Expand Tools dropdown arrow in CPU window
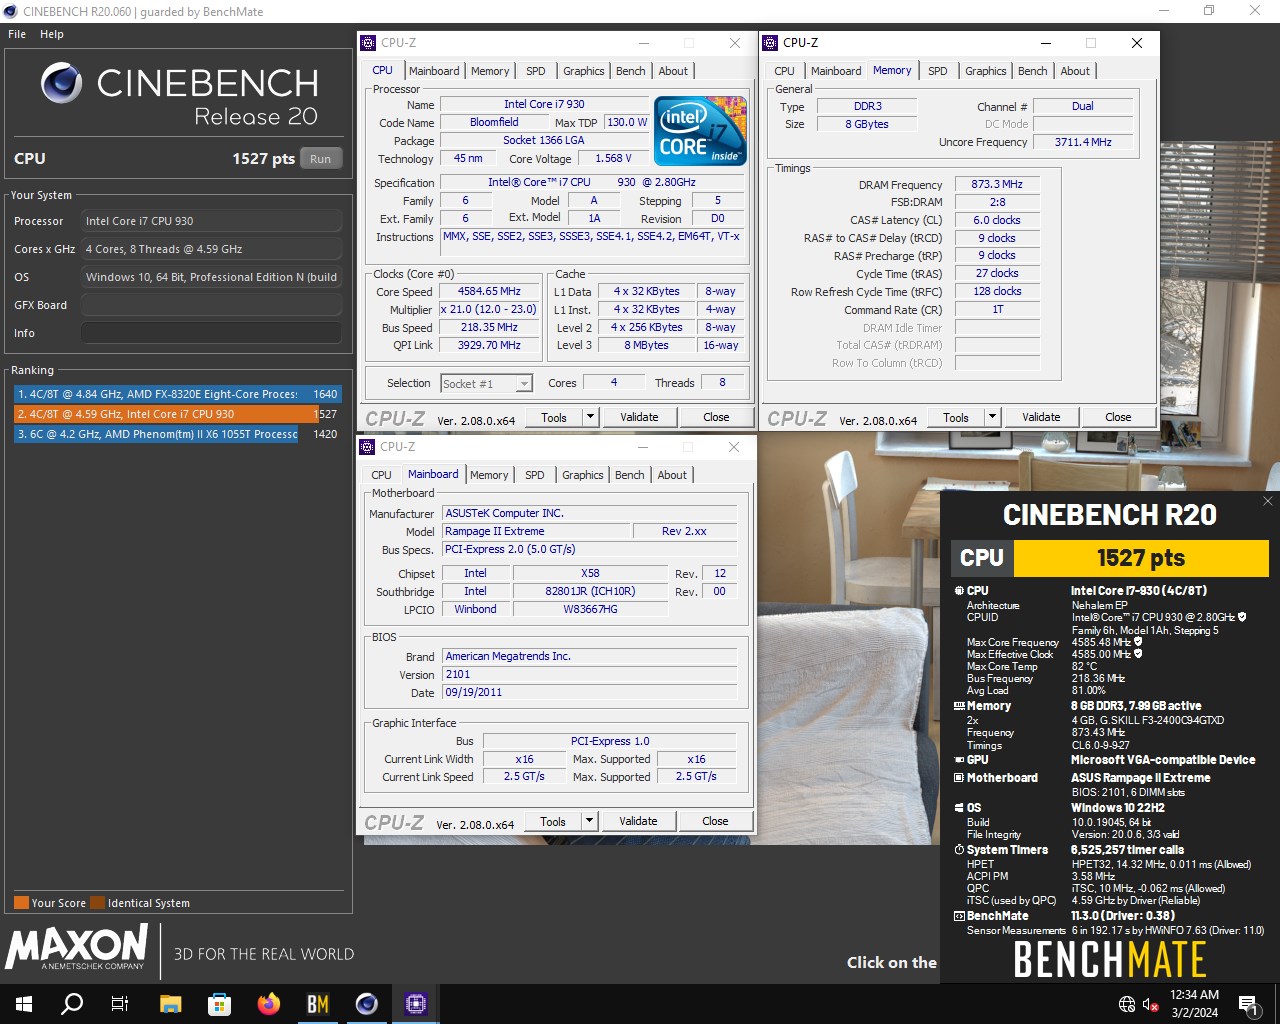Viewport: 1280px width, 1024px height. tap(591, 417)
